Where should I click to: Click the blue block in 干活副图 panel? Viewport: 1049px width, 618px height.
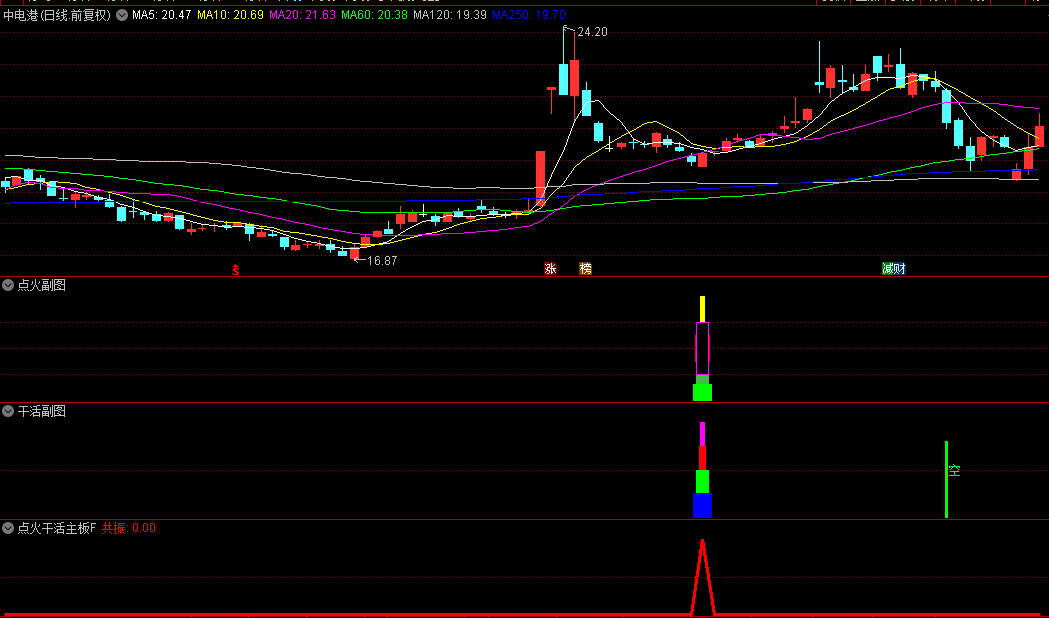[x=702, y=505]
